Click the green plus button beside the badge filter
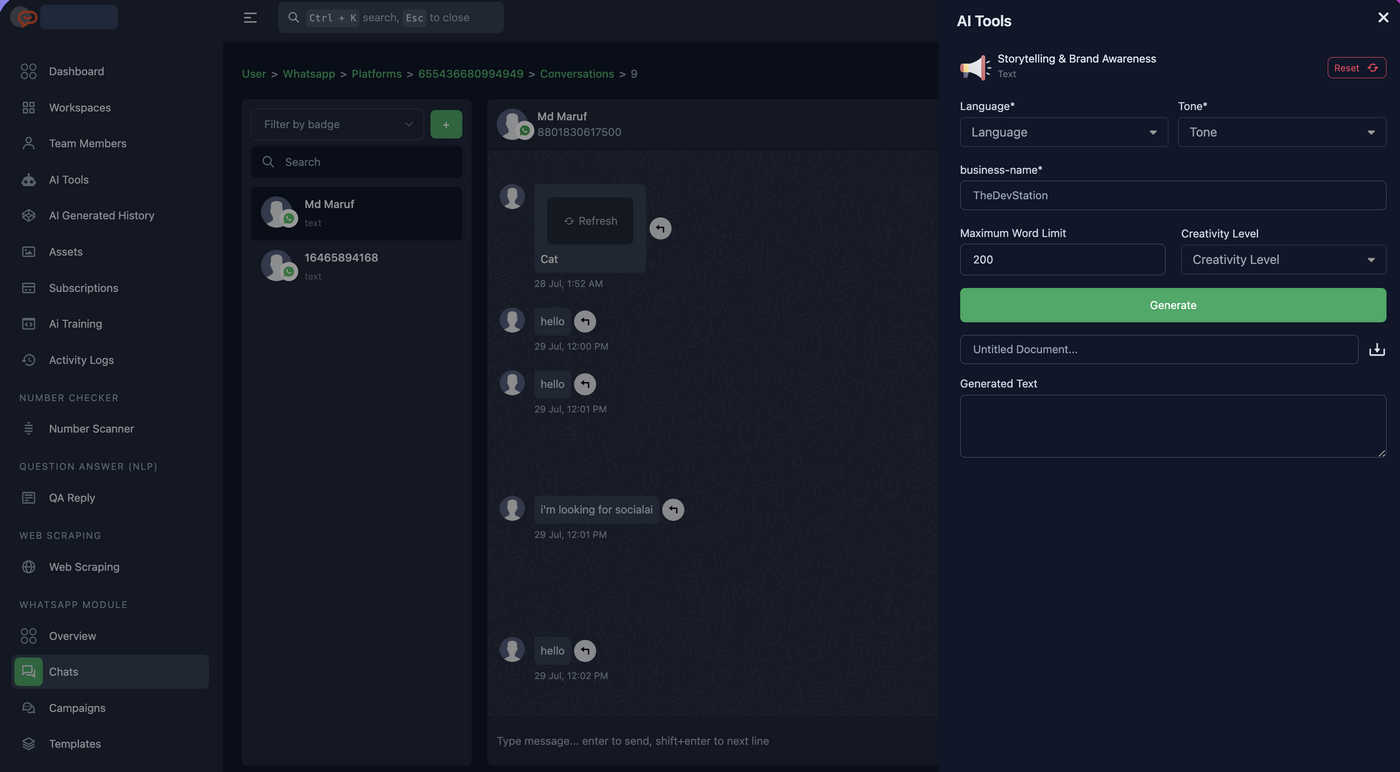Screen dimensions: 1400x772 [x=446, y=124]
